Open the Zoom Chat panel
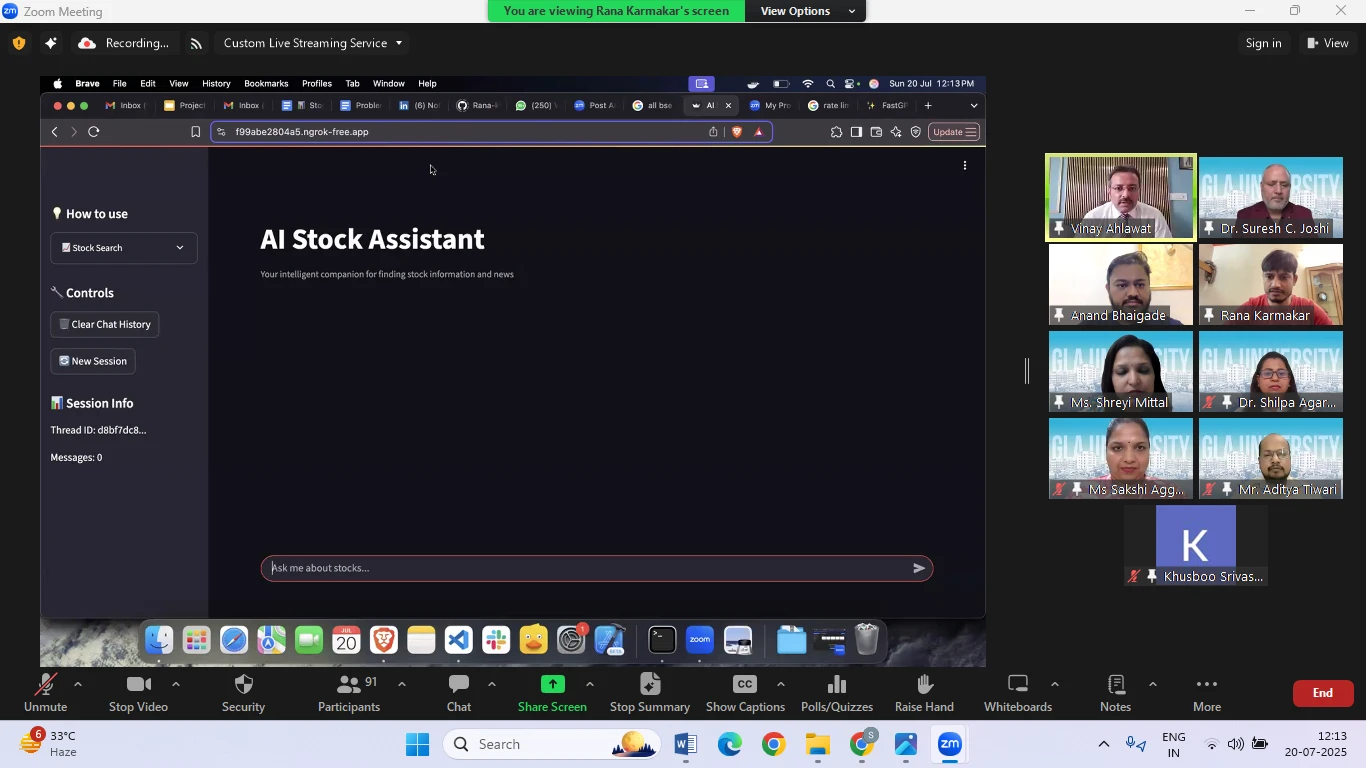Image resolution: width=1366 pixels, height=768 pixels. click(x=459, y=685)
